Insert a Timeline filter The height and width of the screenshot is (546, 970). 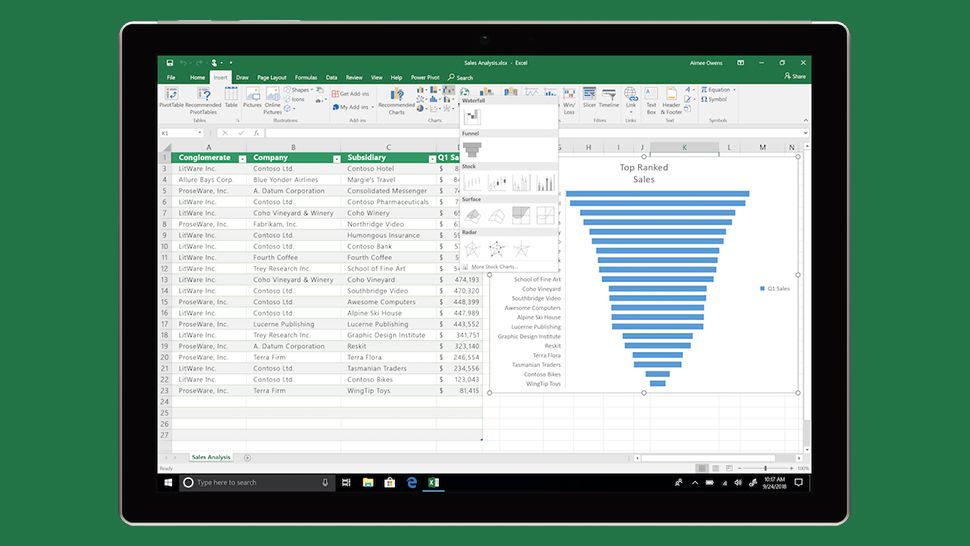[609, 98]
